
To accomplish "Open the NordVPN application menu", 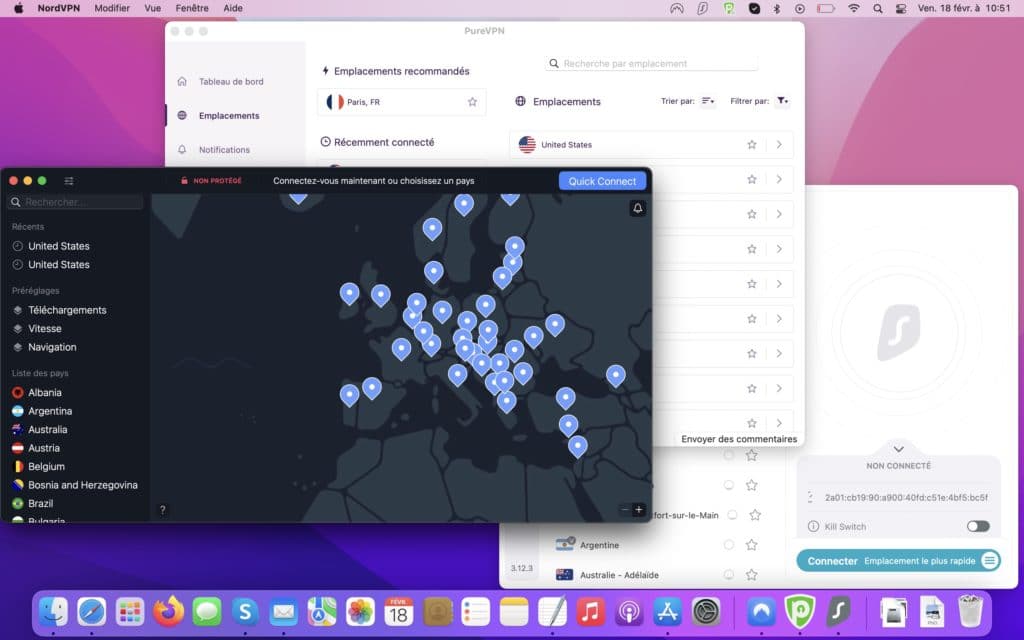I will click(59, 8).
